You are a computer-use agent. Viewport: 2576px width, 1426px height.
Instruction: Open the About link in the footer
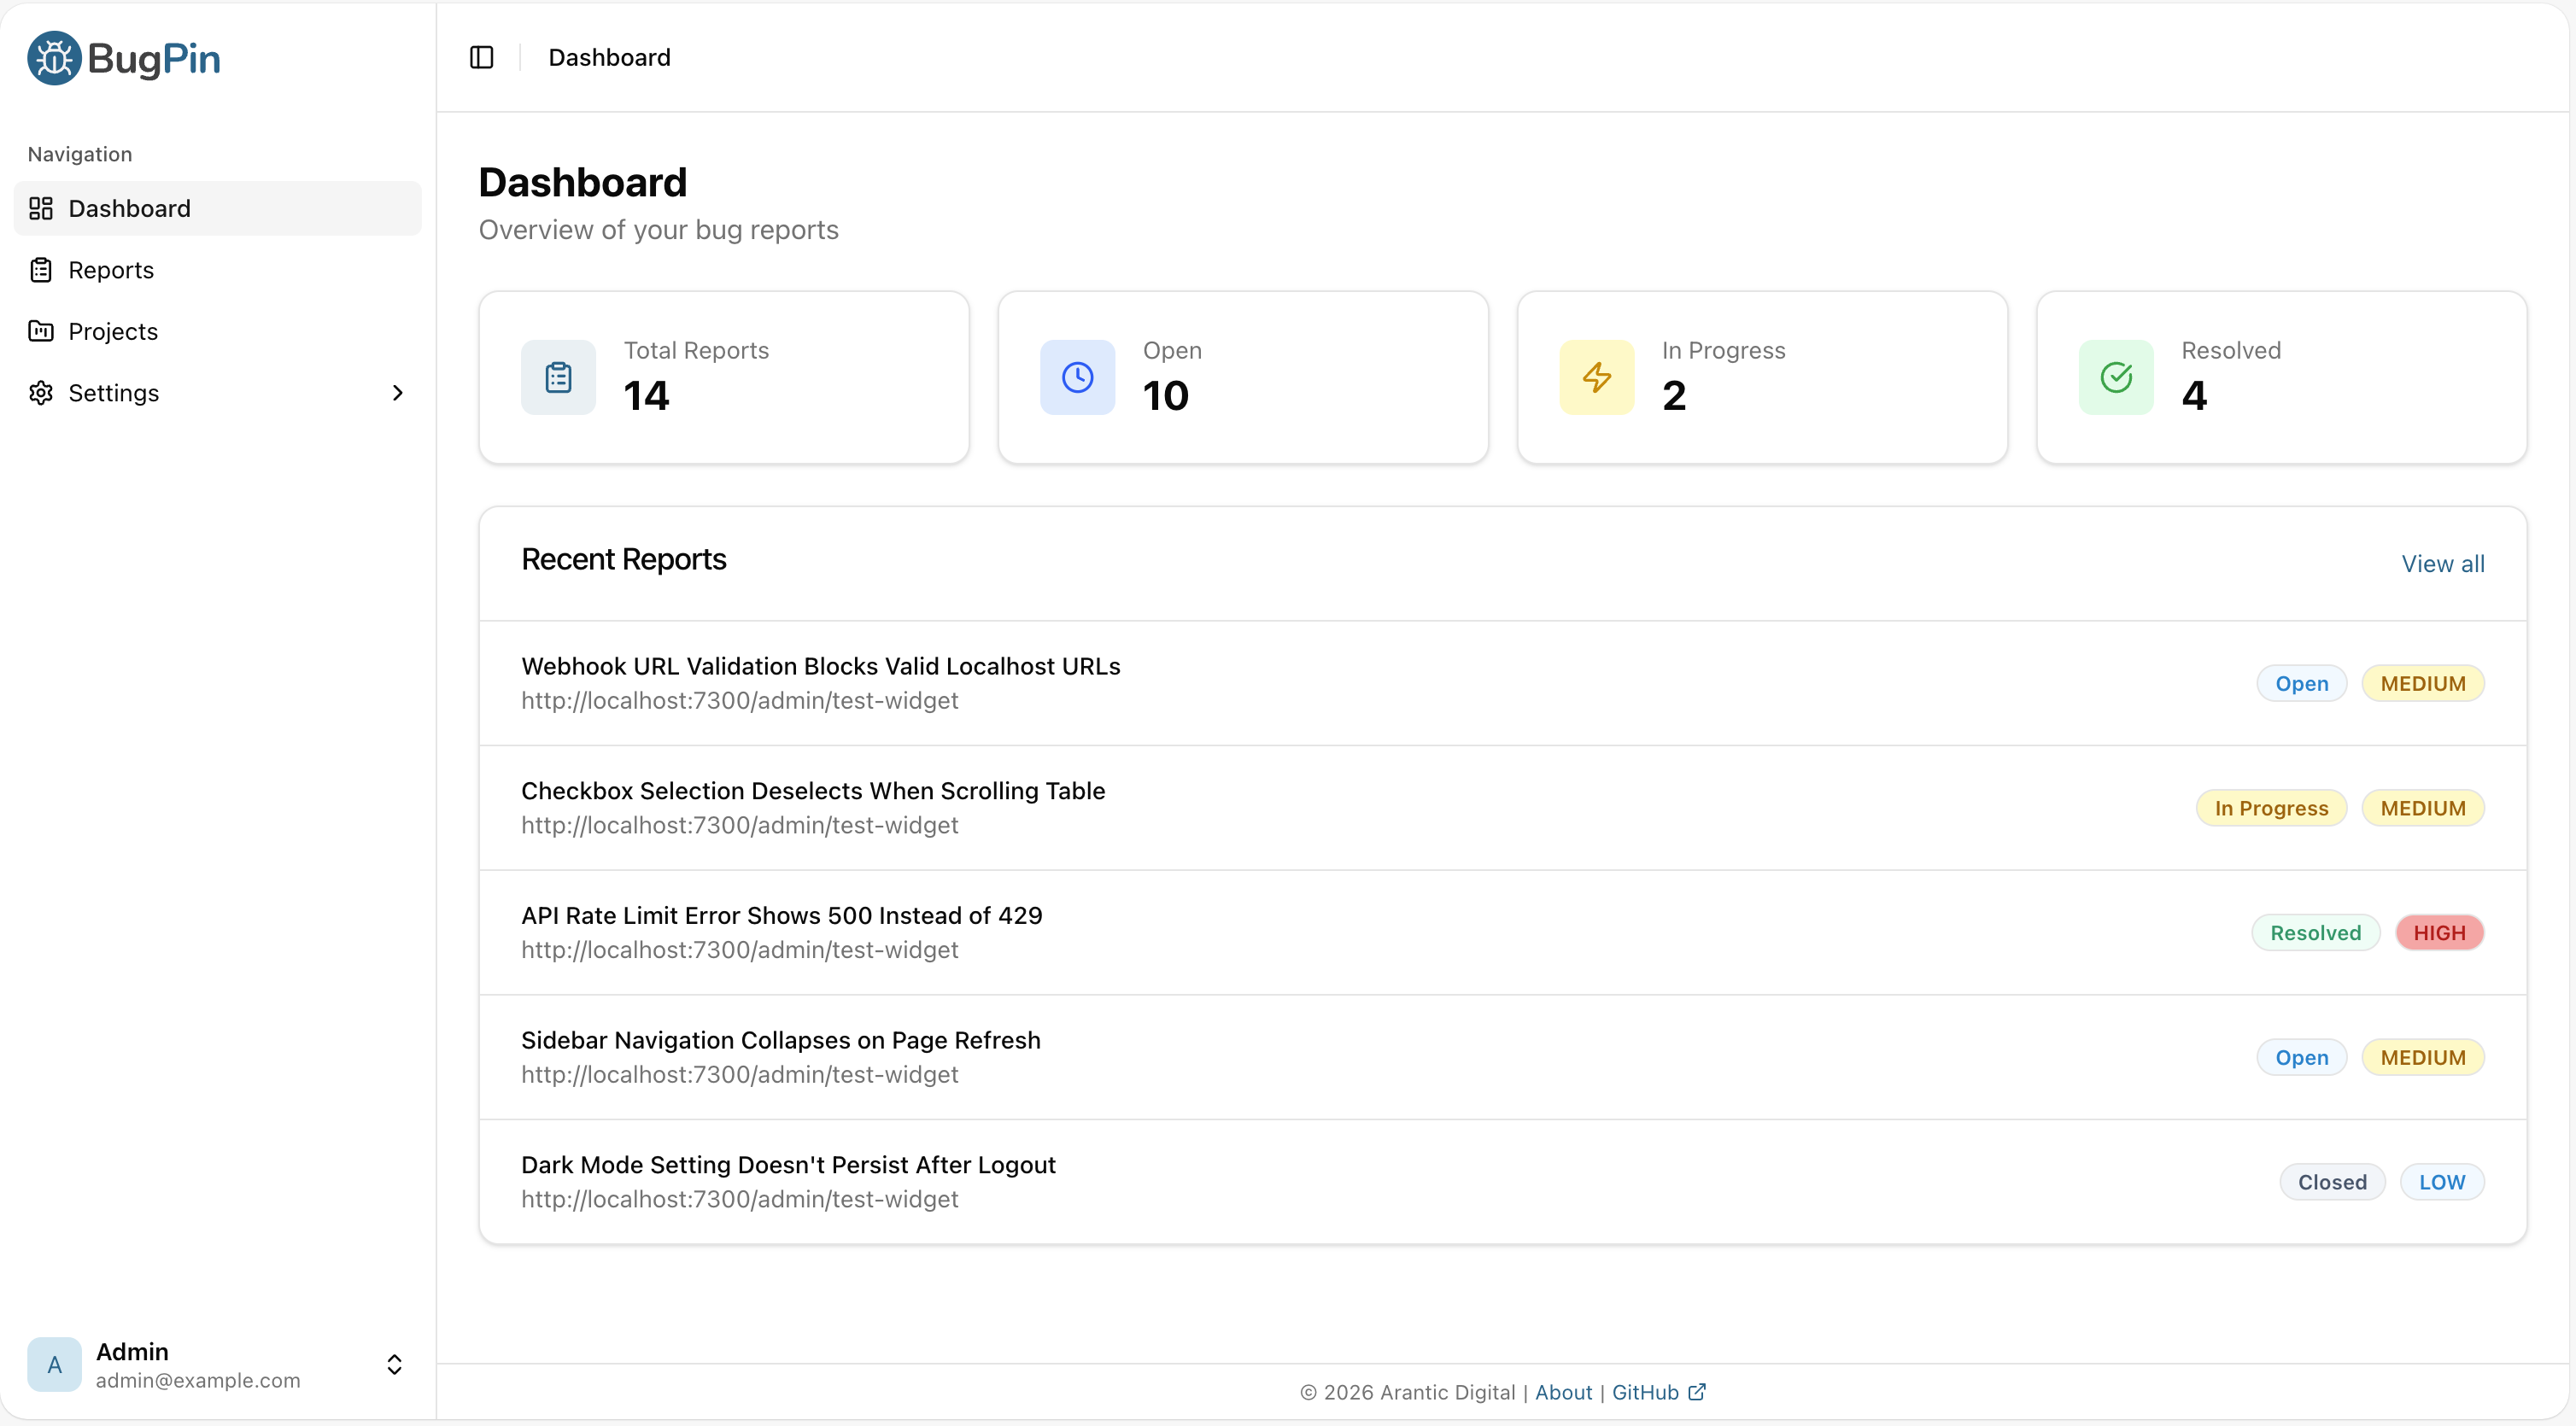pyautogui.click(x=1563, y=1392)
